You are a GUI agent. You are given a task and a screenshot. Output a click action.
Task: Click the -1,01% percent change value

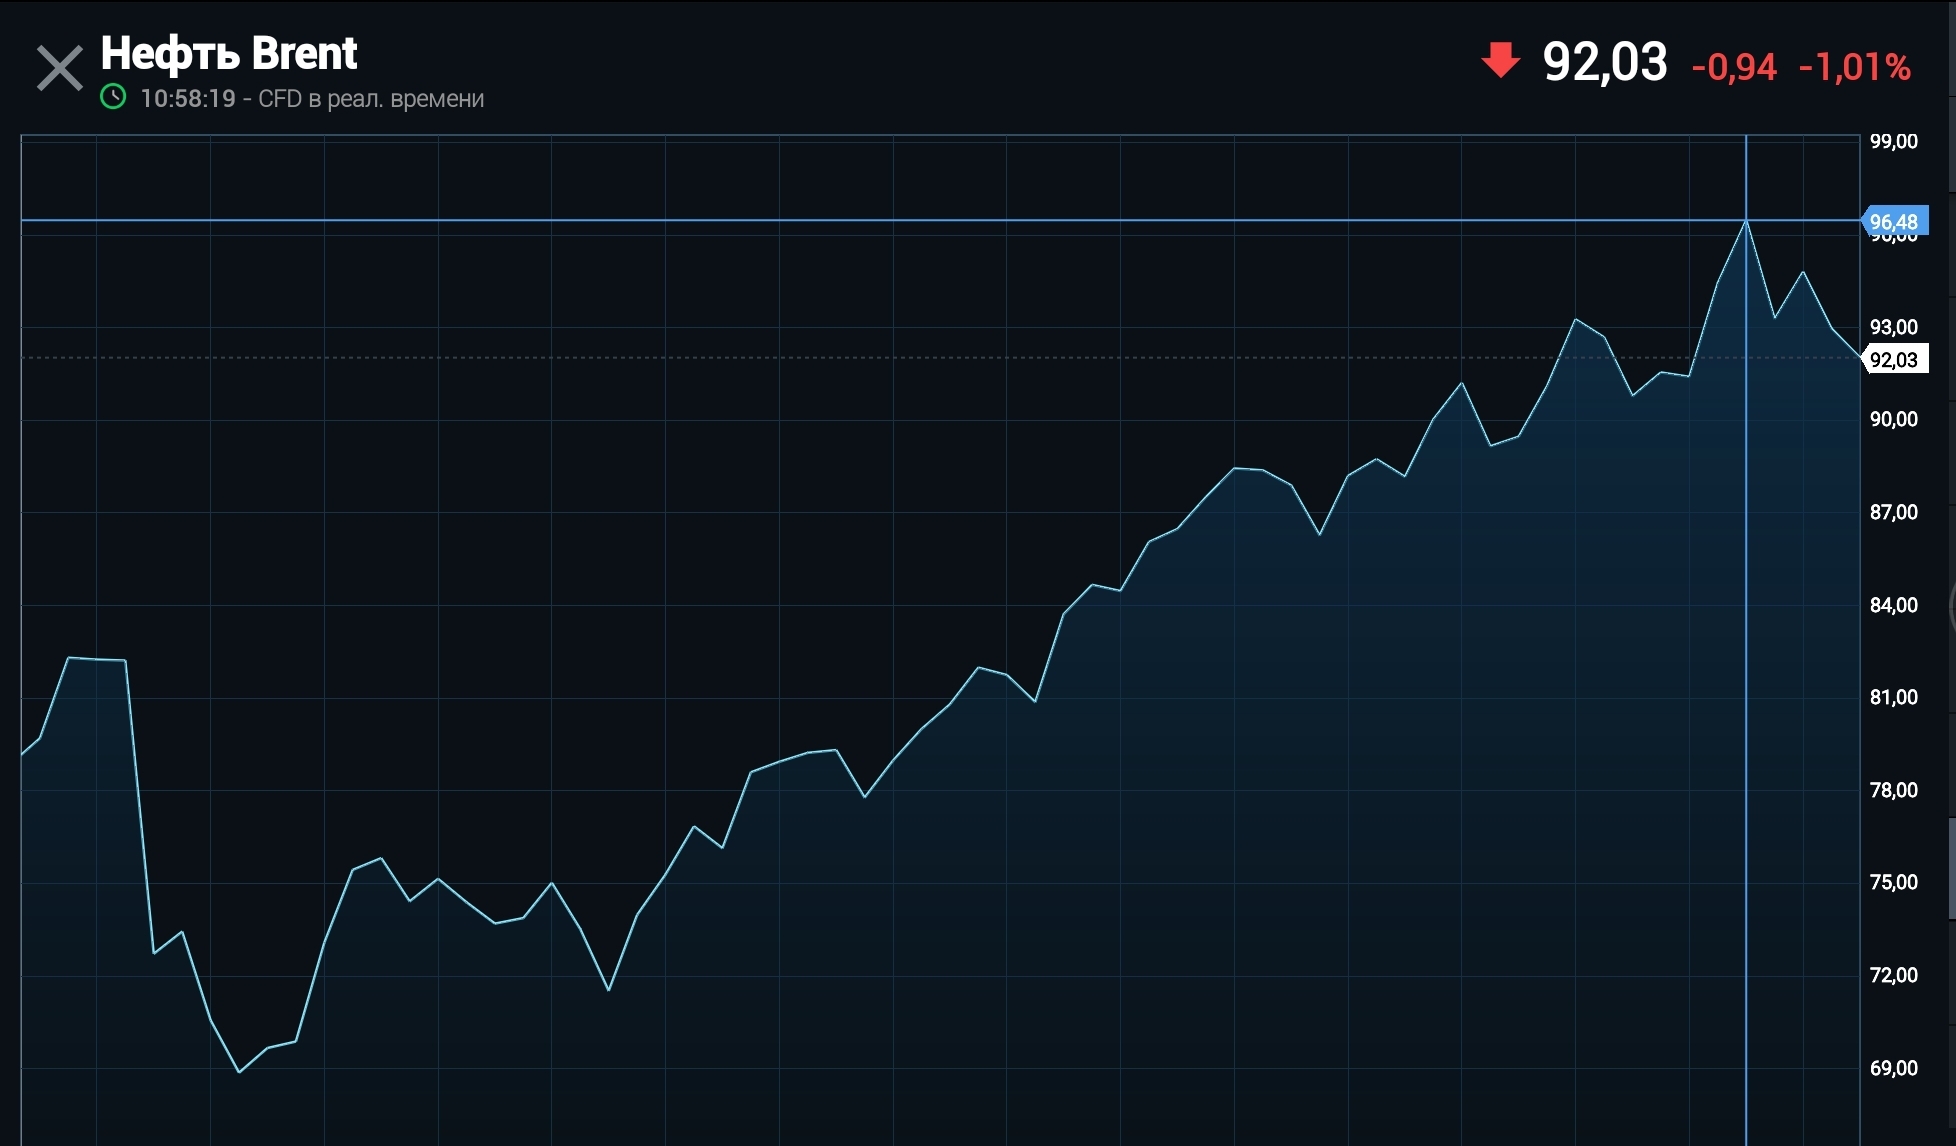point(1855,67)
